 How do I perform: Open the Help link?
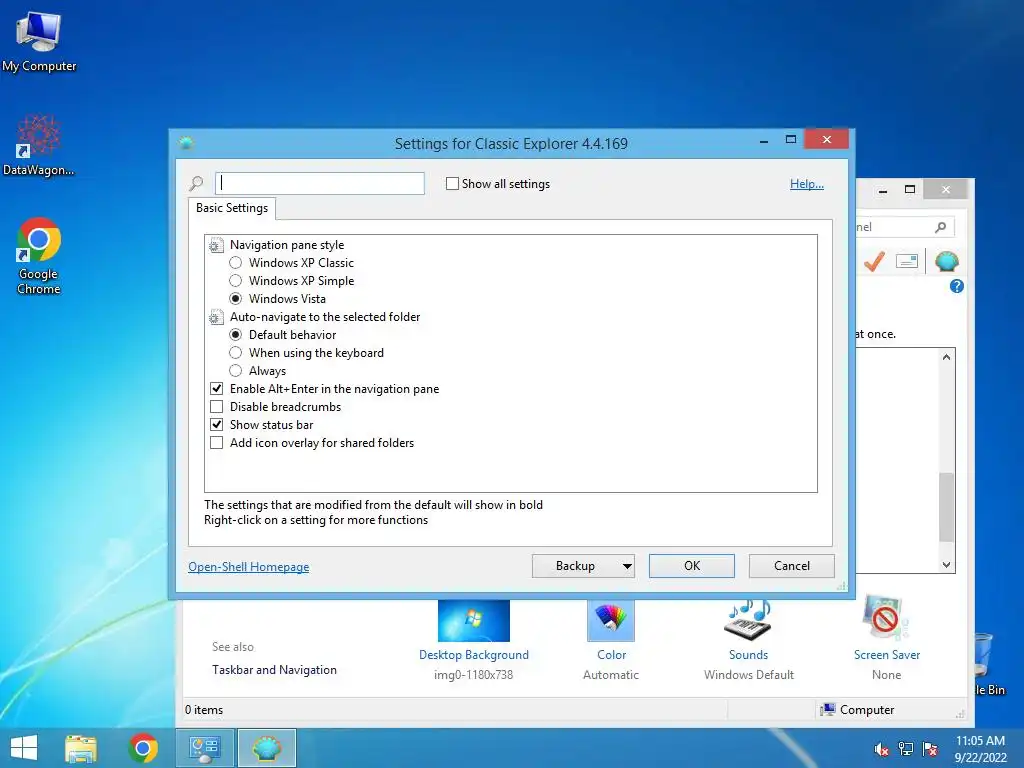[x=807, y=184]
